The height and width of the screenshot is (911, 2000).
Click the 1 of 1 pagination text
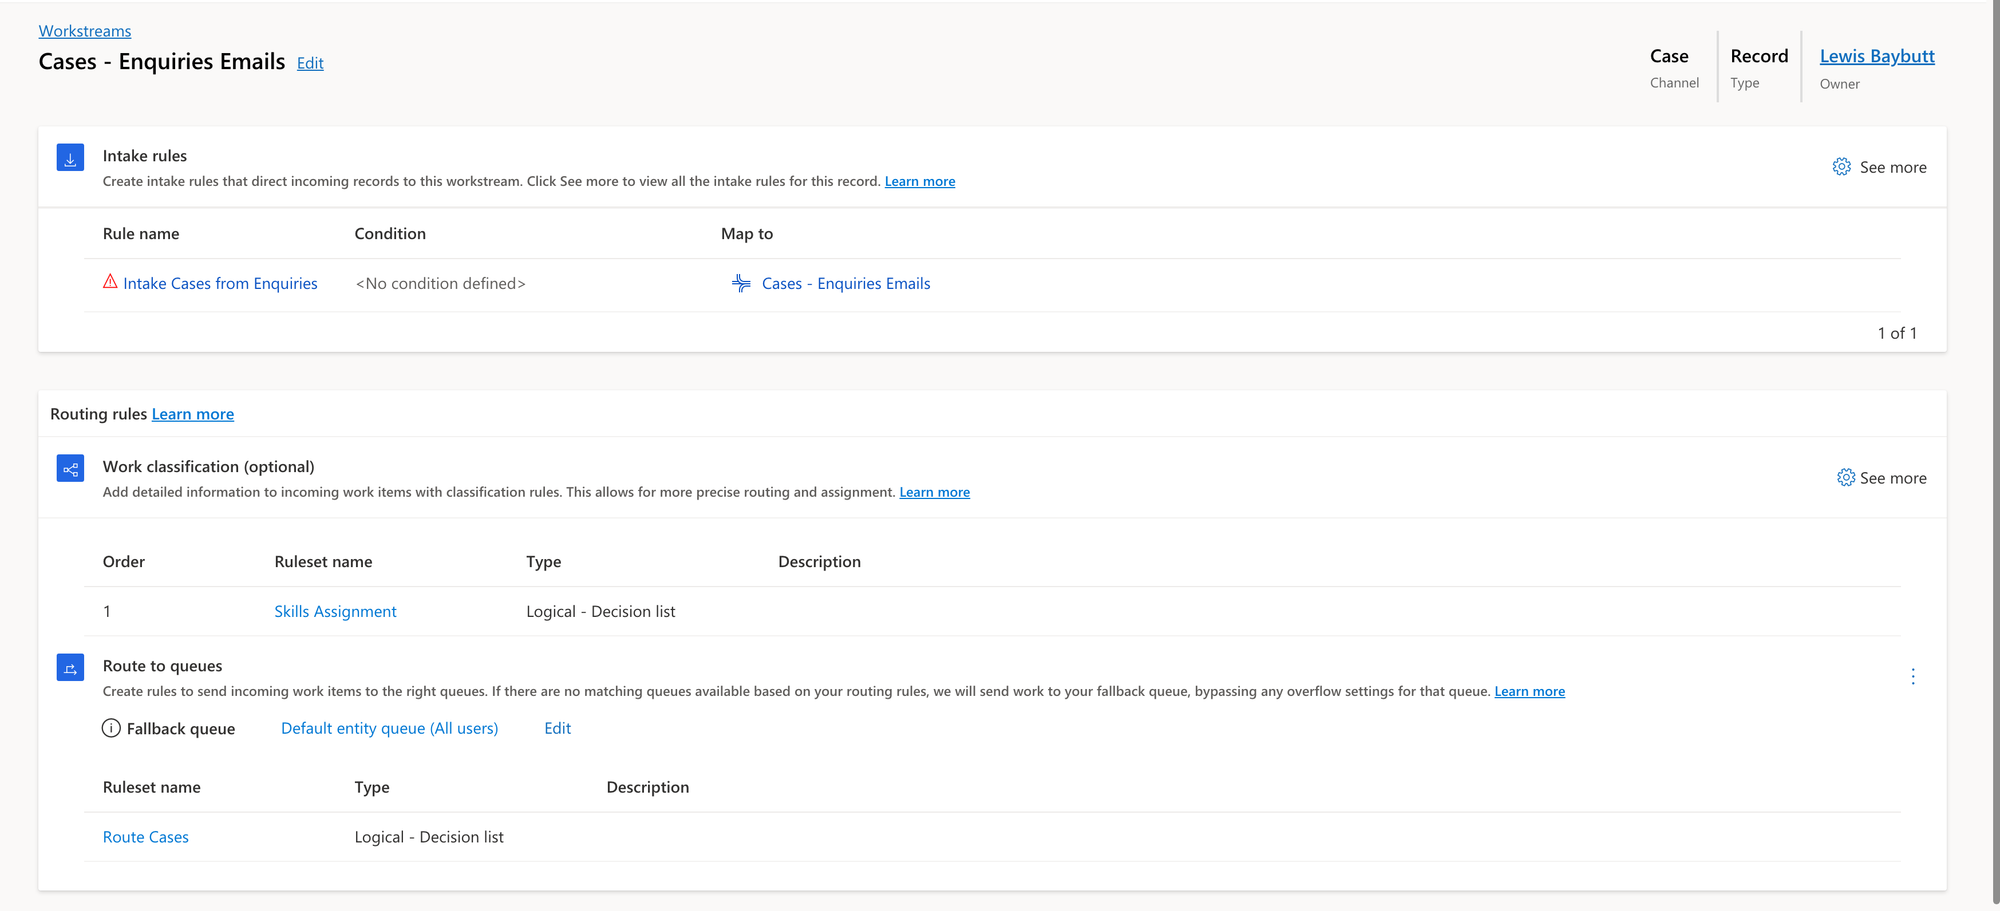1897,333
